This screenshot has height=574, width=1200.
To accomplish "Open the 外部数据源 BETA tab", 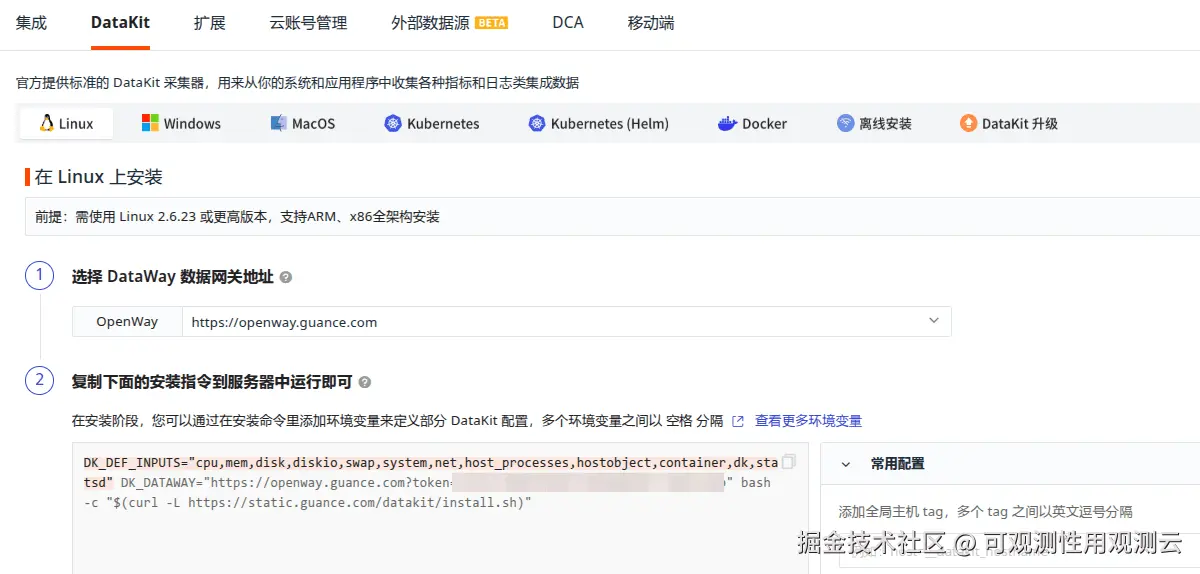I will click(x=449, y=22).
